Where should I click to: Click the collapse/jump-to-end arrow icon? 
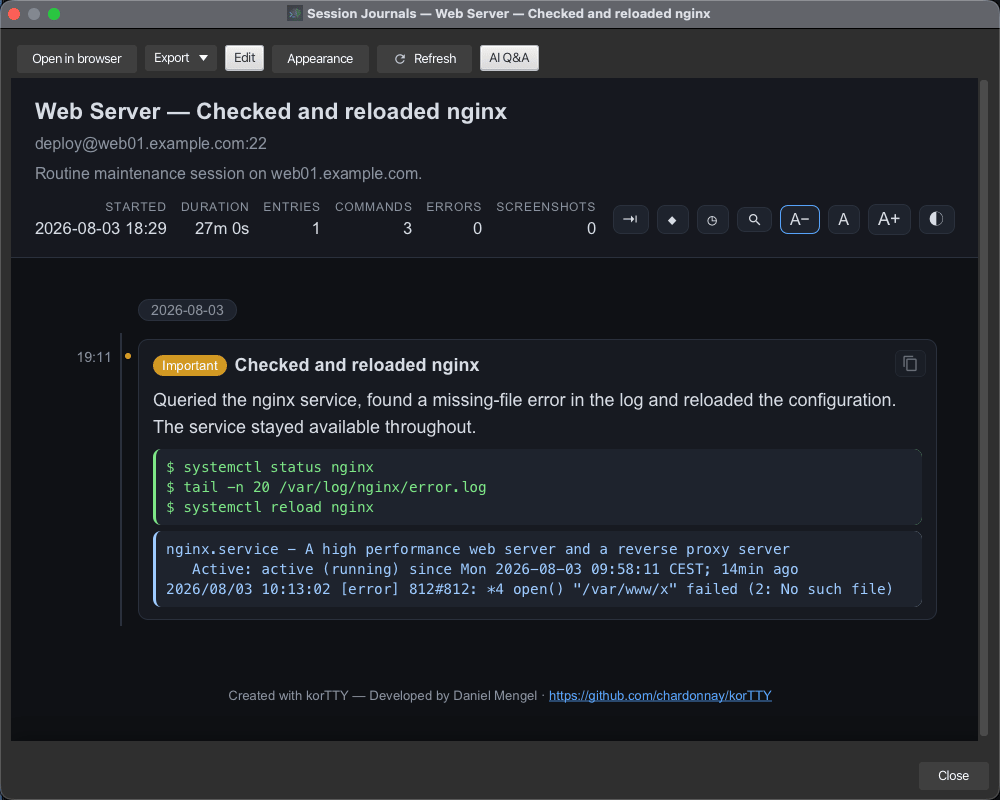pos(630,219)
